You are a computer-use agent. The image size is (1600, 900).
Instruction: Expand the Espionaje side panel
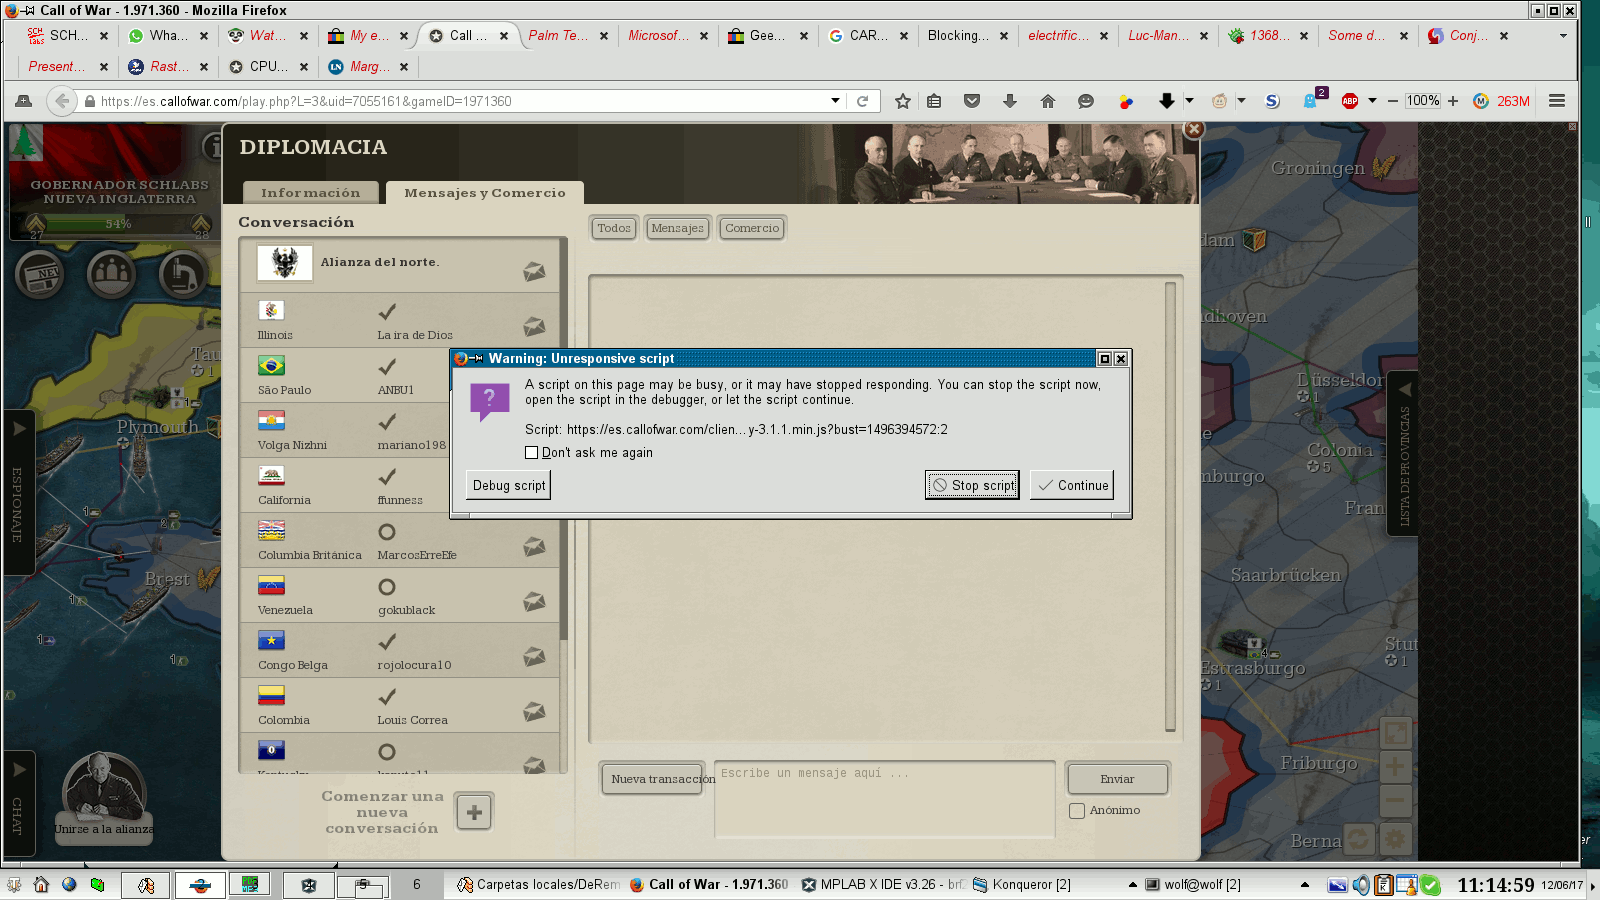click(x=19, y=492)
